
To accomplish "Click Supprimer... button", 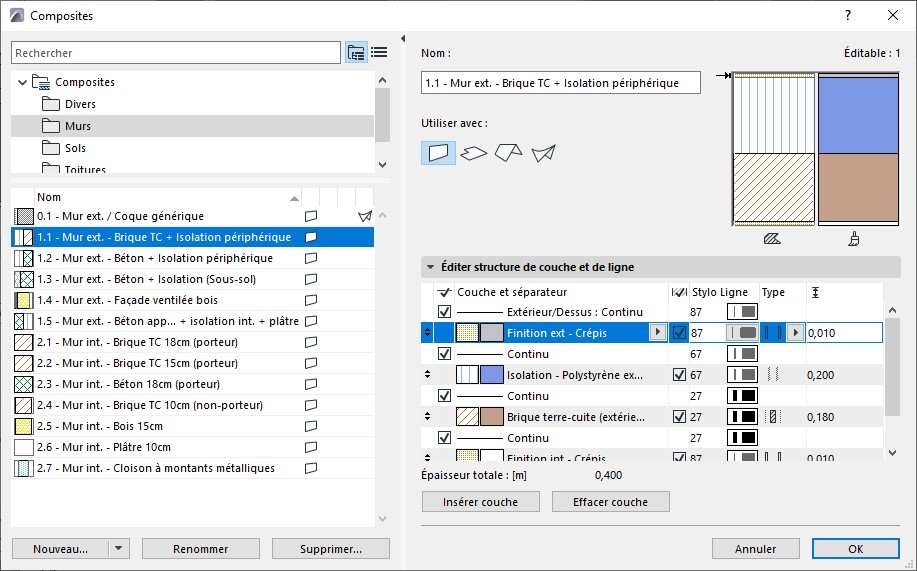I will click(330, 549).
